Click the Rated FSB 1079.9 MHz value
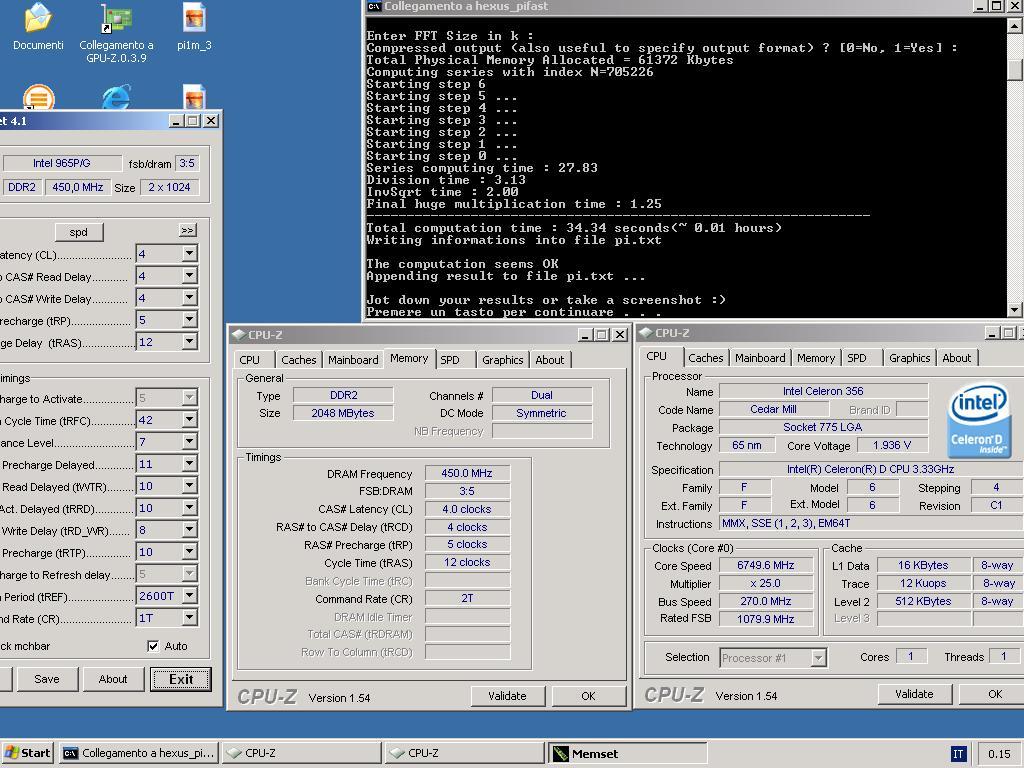Viewport: 1024px width, 768px height. [766, 618]
